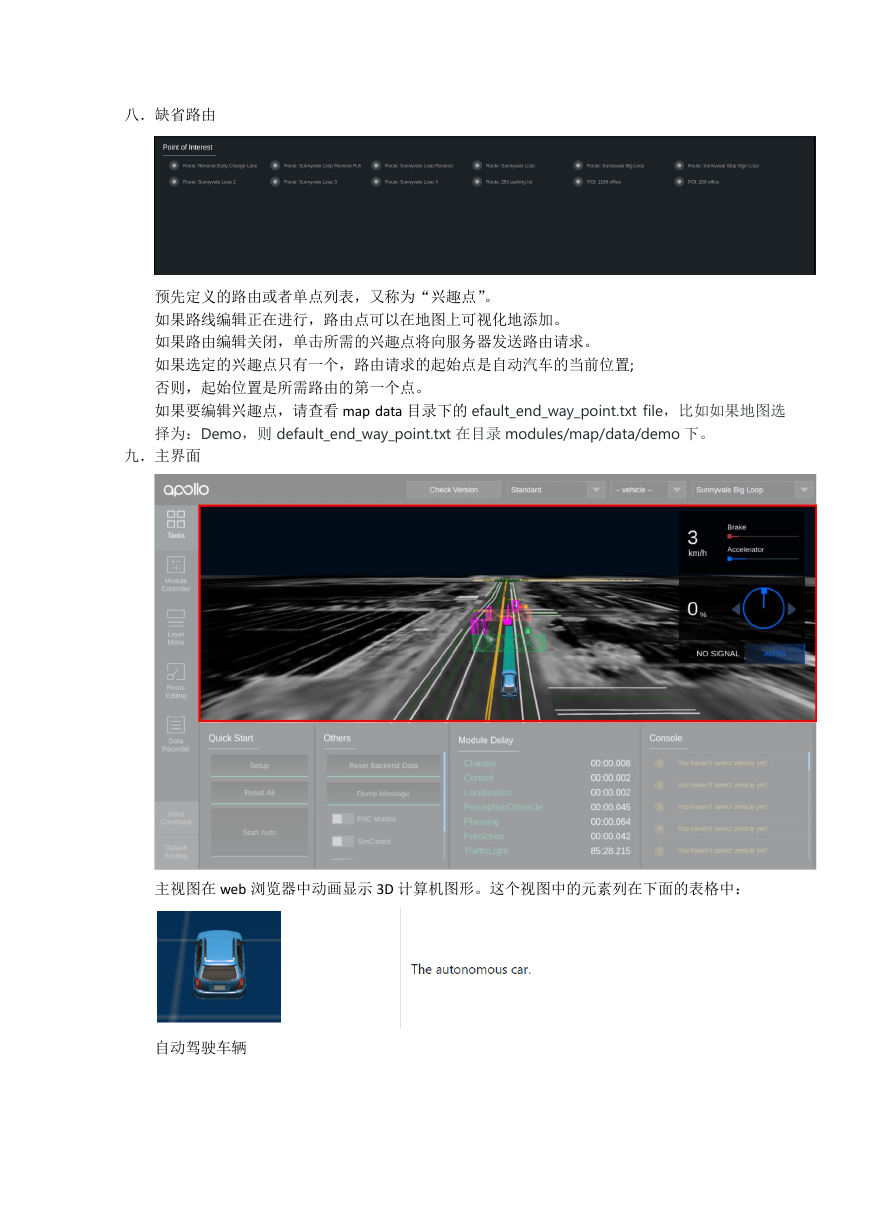This screenshot has width=869, height=1228.
Task: Open the Standard mode dropdown
Action: tap(556, 490)
